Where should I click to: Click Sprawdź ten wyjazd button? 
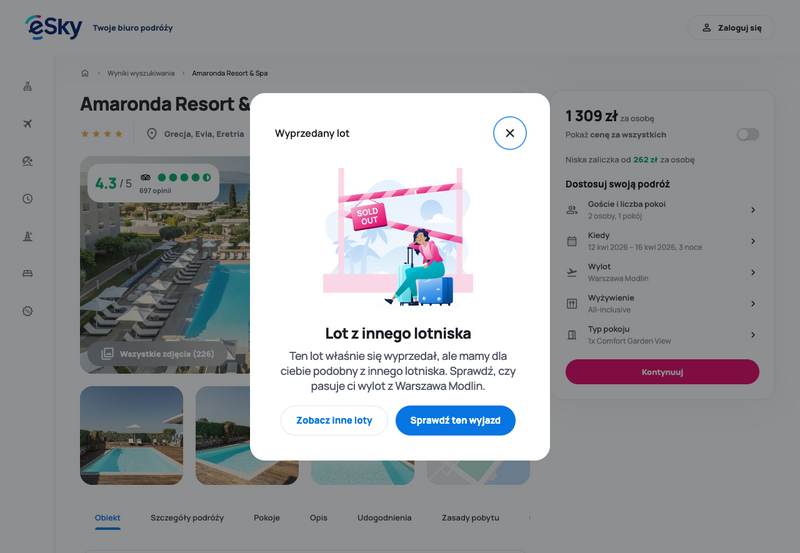tap(455, 420)
